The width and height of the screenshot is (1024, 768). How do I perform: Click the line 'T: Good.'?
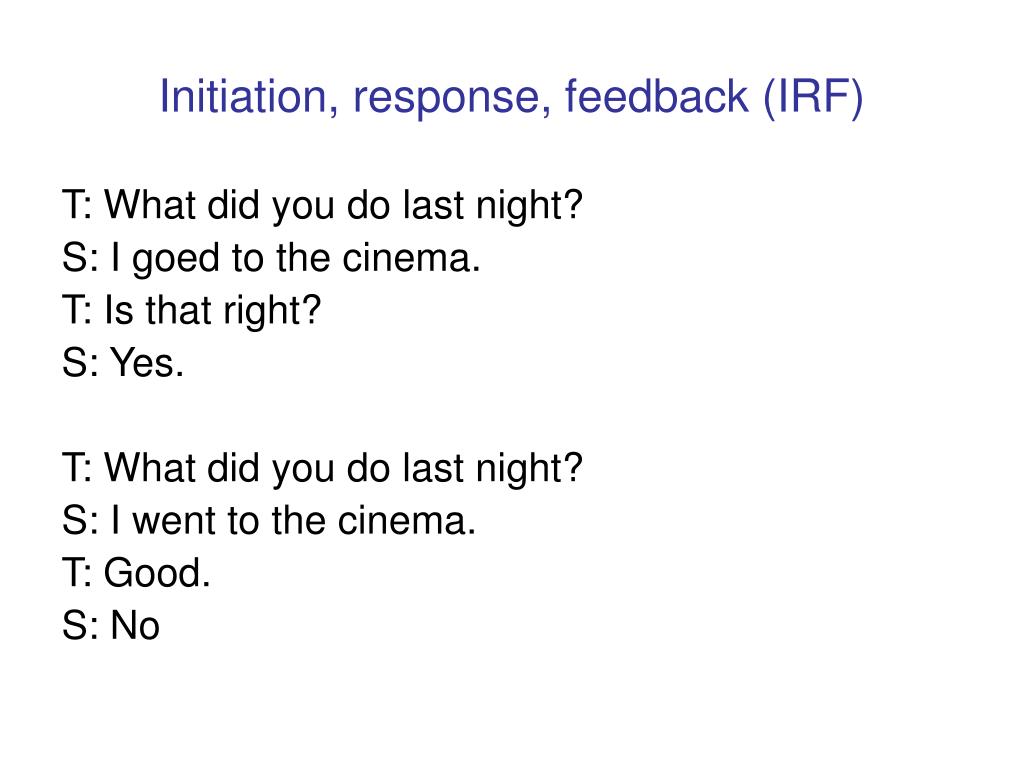(x=136, y=573)
